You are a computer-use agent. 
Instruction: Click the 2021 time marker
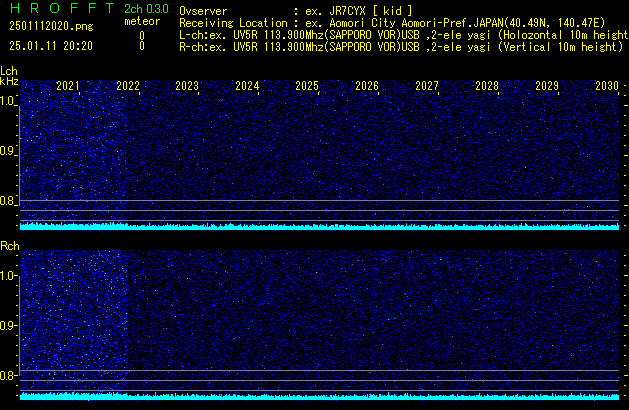tap(68, 86)
